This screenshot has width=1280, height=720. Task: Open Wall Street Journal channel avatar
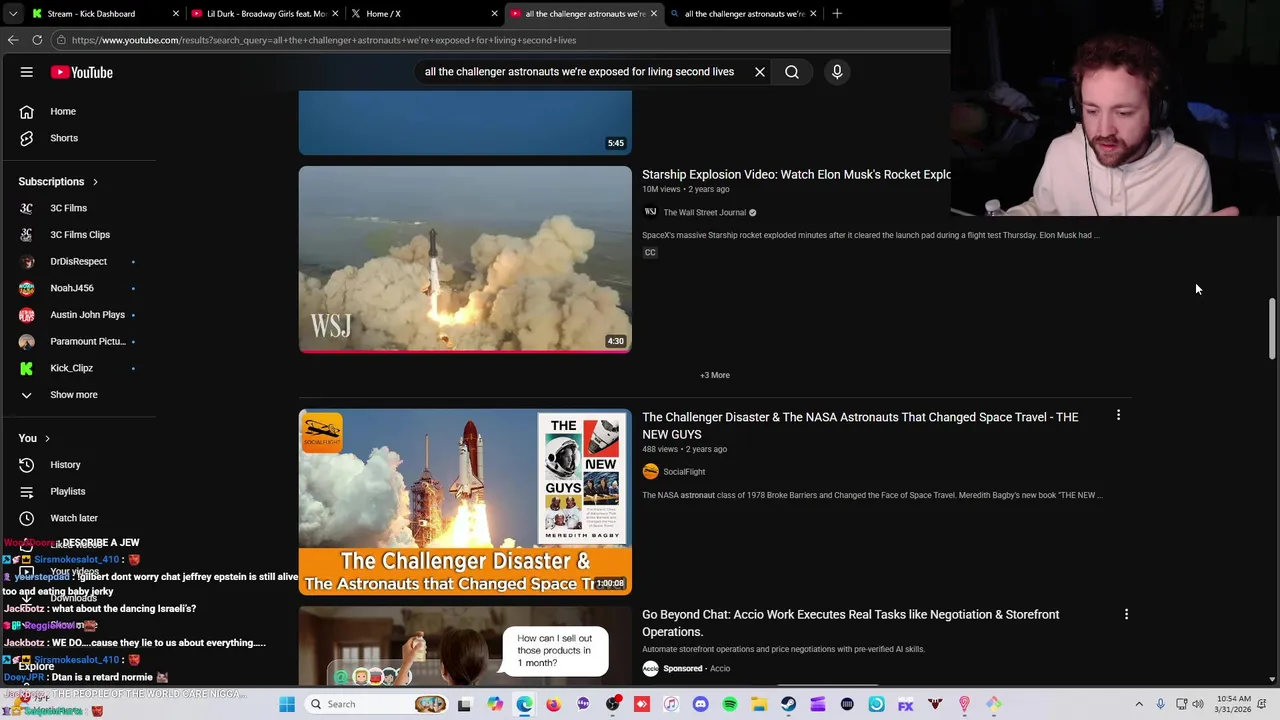click(x=650, y=212)
